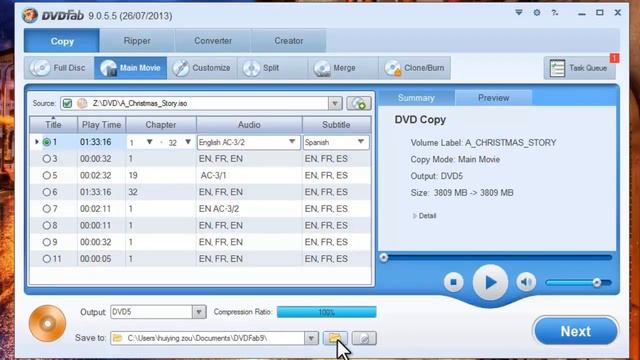This screenshot has width=640, height=360.
Task: Switch to the Ripper tab
Action: click(x=137, y=41)
